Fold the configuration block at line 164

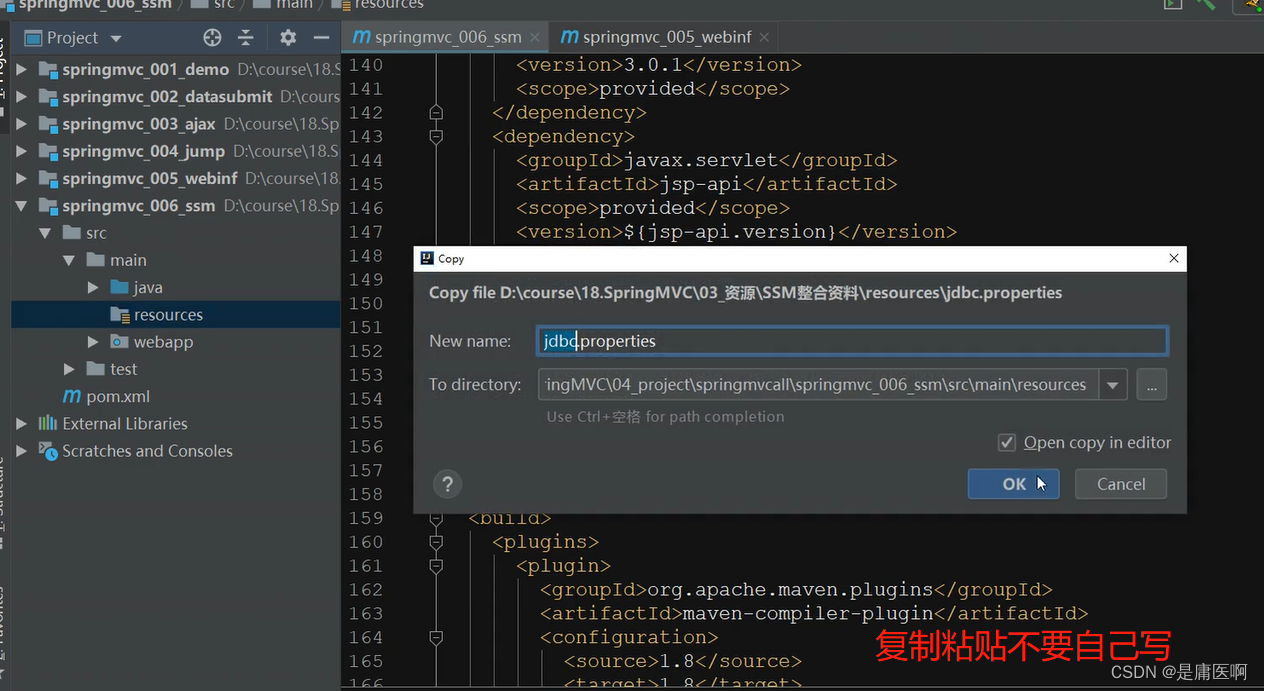[436, 637]
